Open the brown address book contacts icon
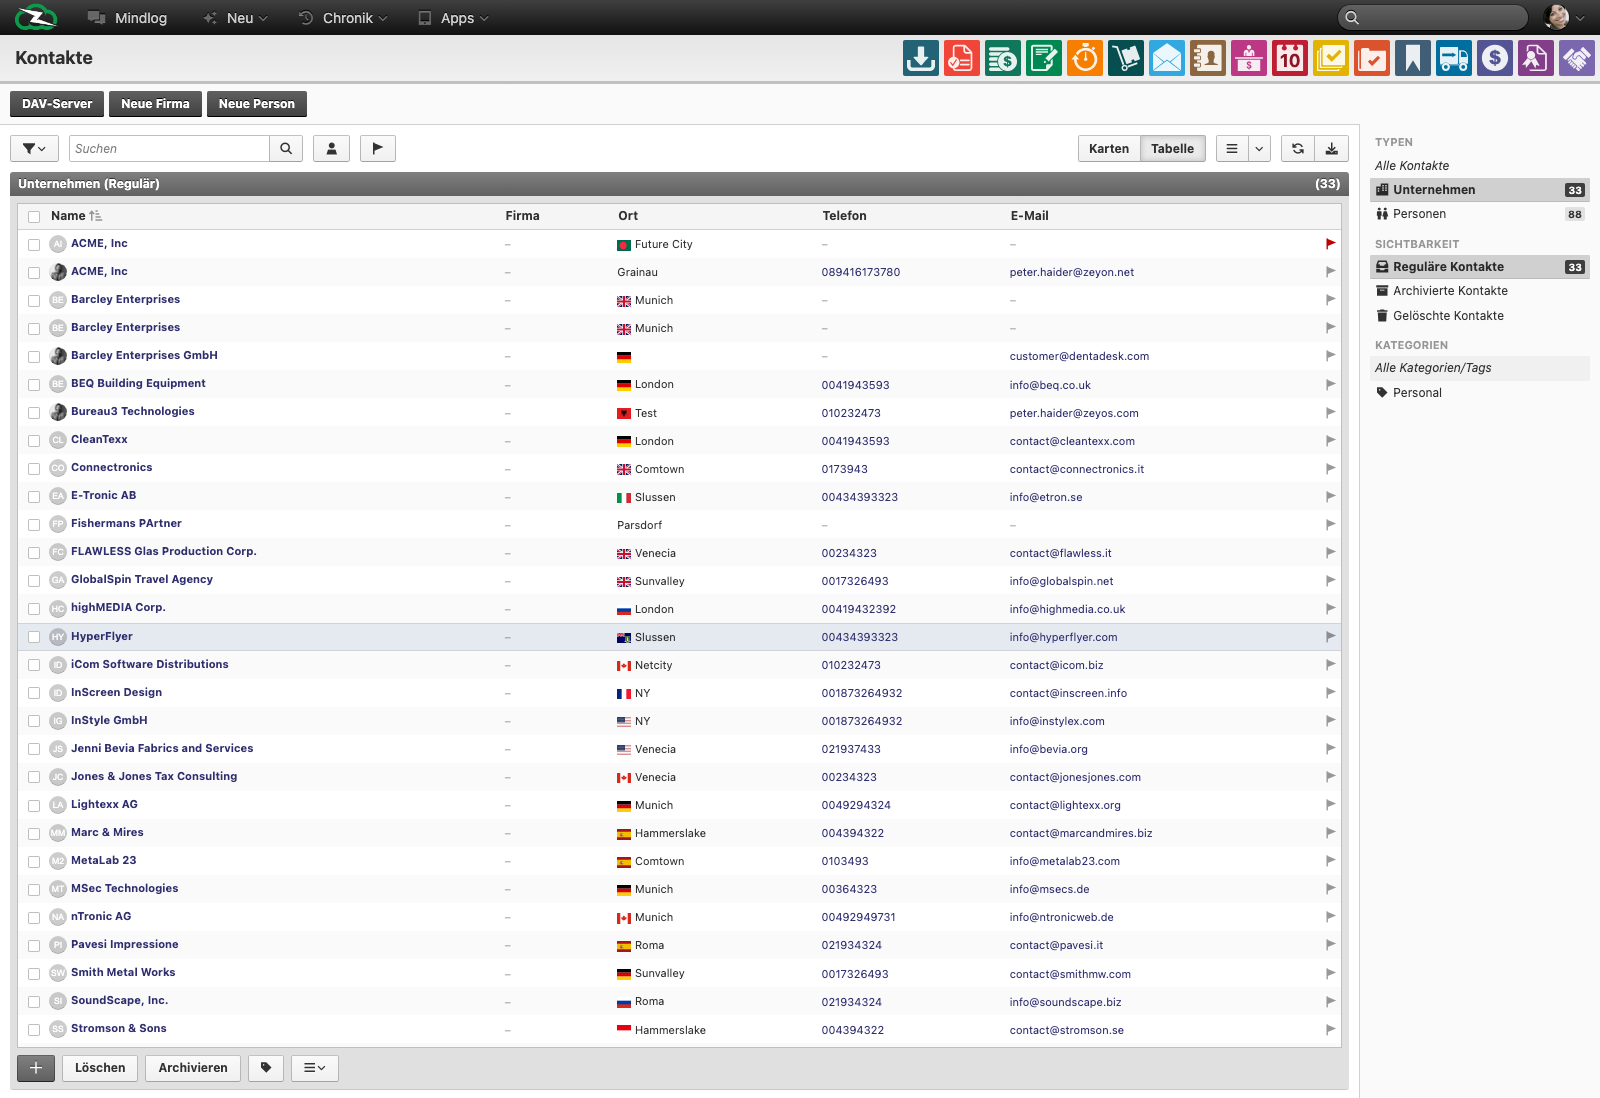 click(1207, 58)
